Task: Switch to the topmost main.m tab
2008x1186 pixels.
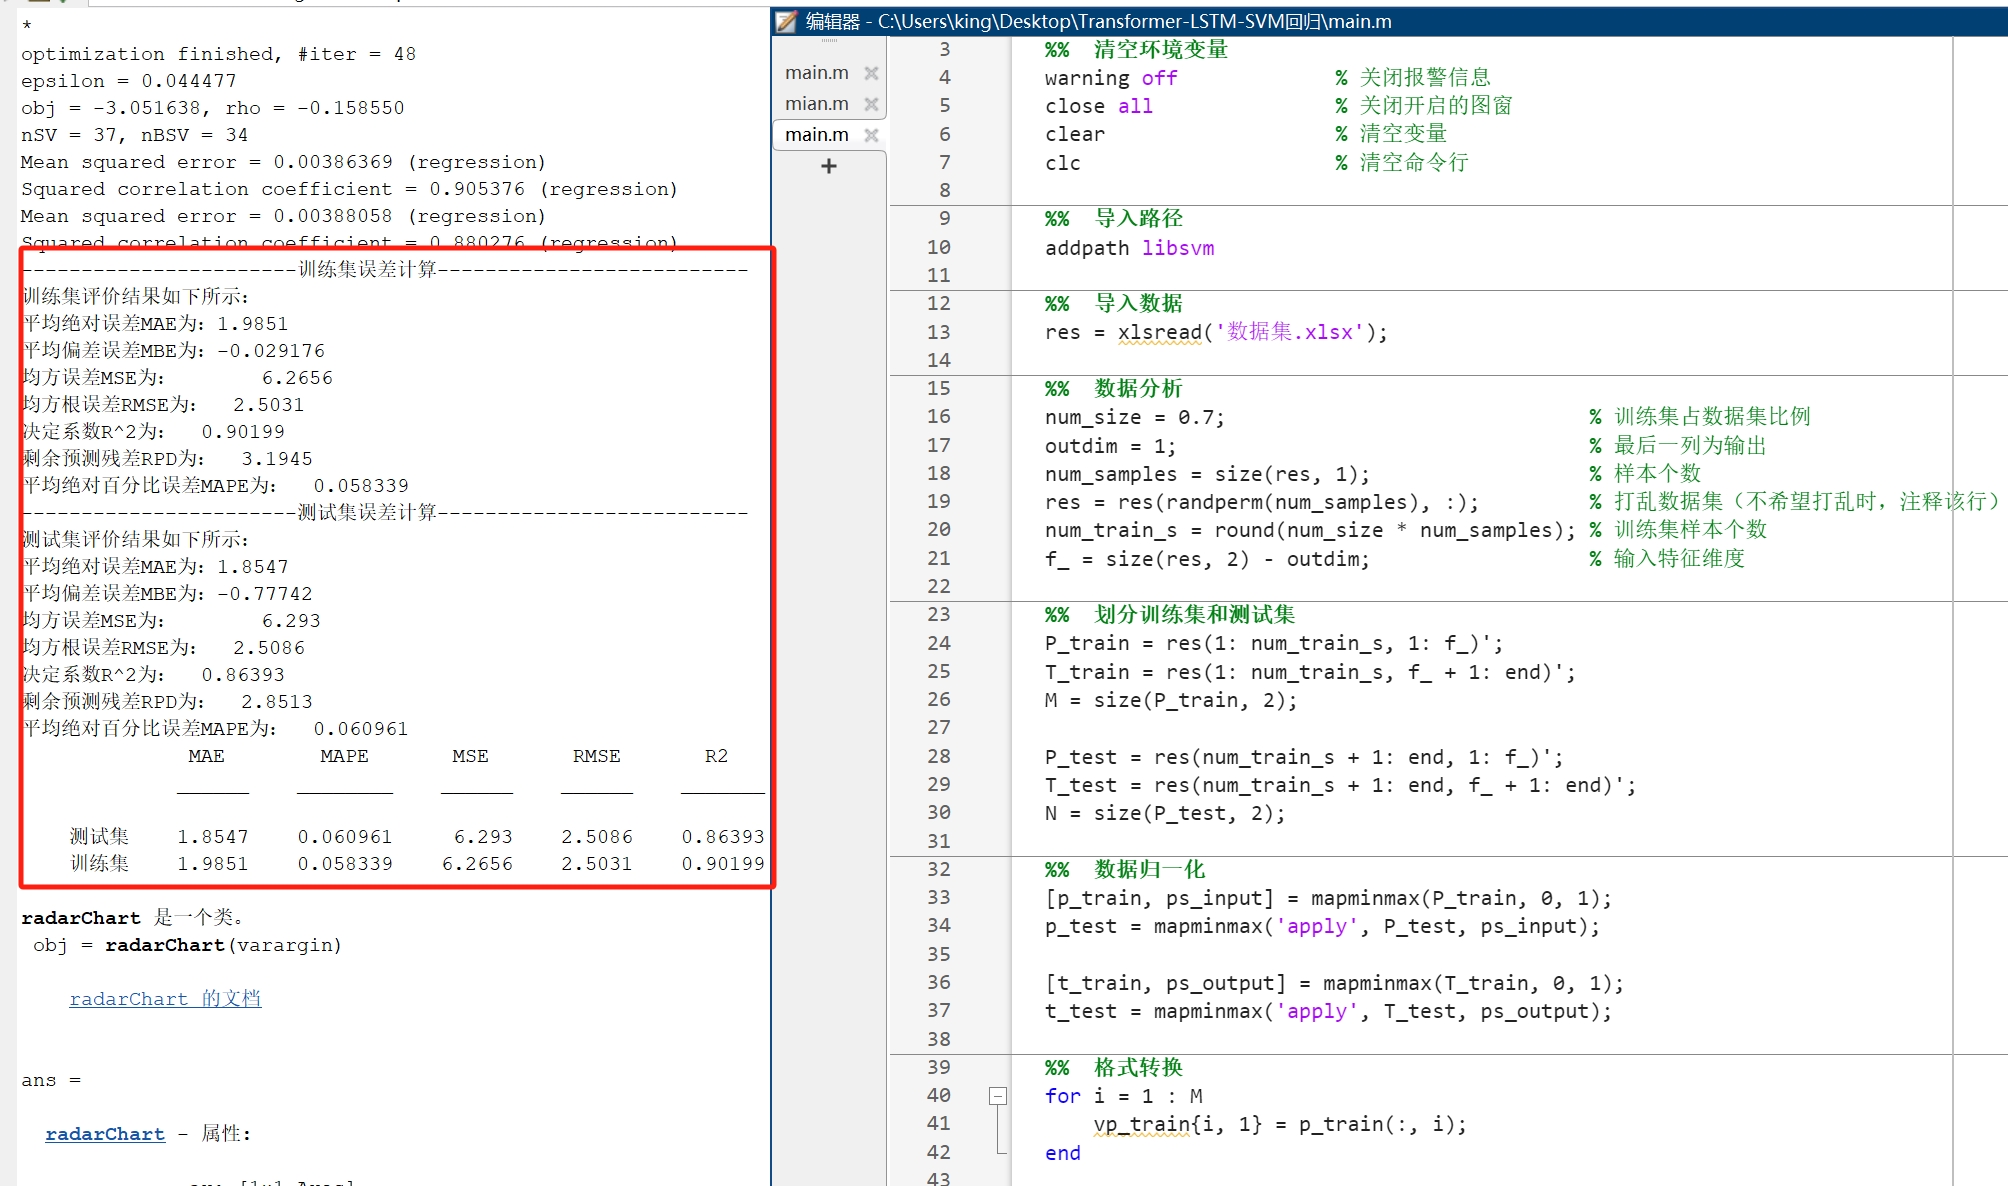Action: (816, 73)
